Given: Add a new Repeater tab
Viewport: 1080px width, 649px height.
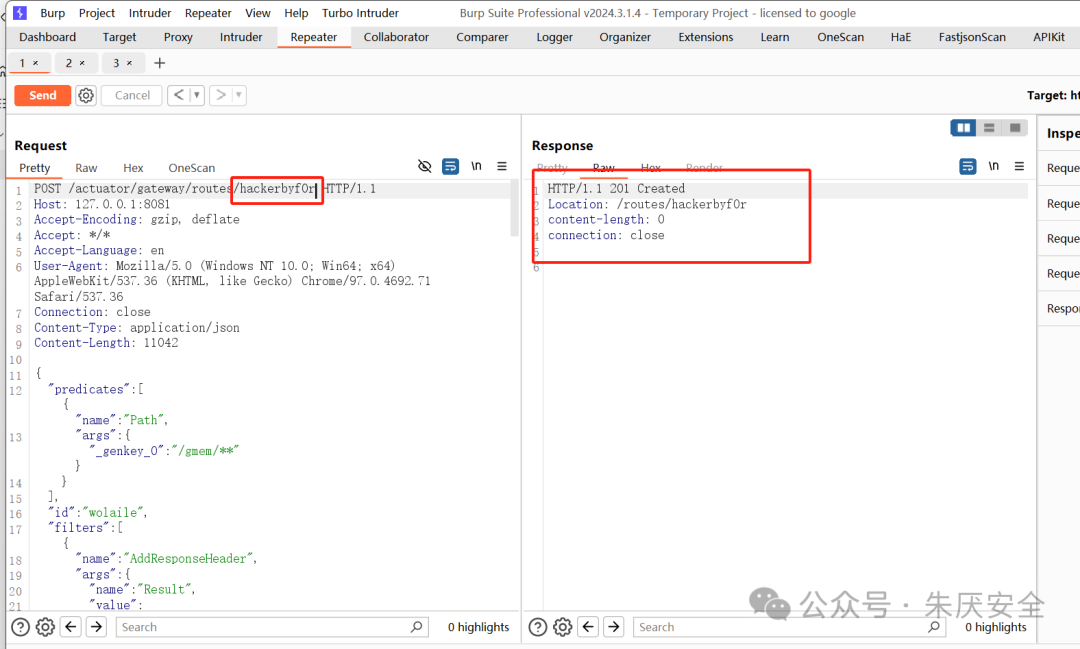Looking at the screenshot, I should 160,63.
